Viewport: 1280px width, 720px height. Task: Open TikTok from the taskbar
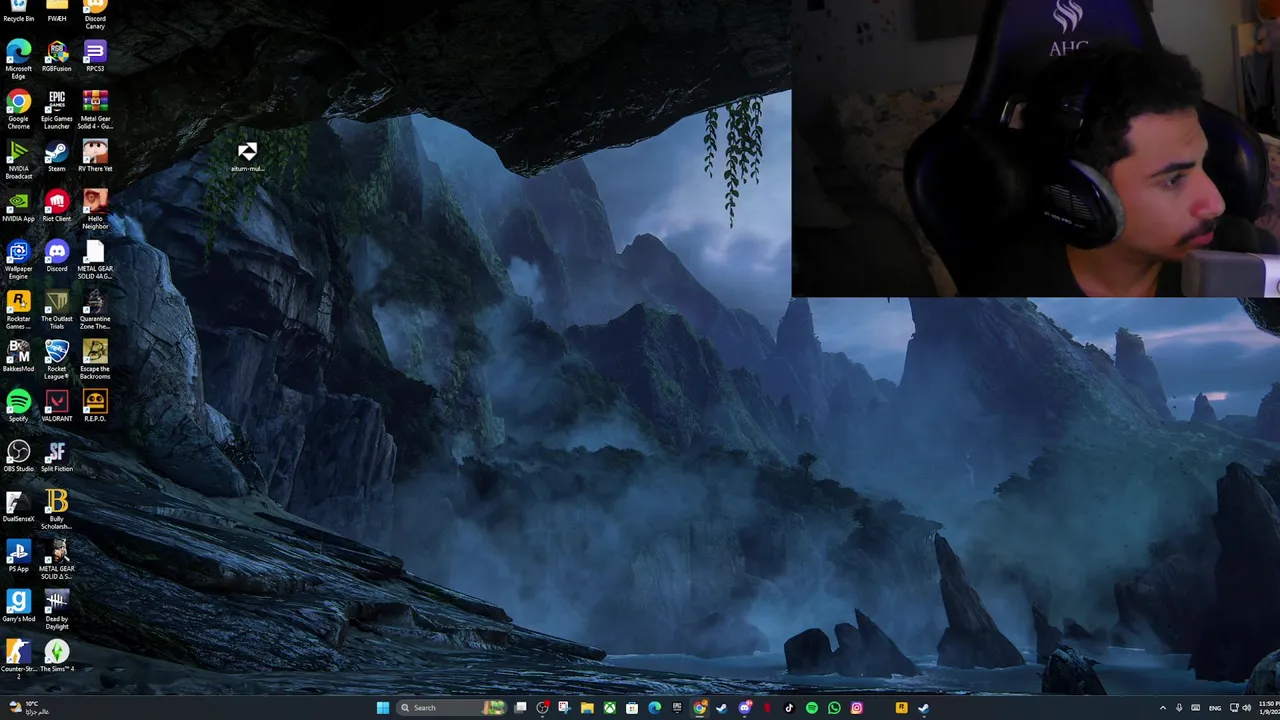point(789,708)
